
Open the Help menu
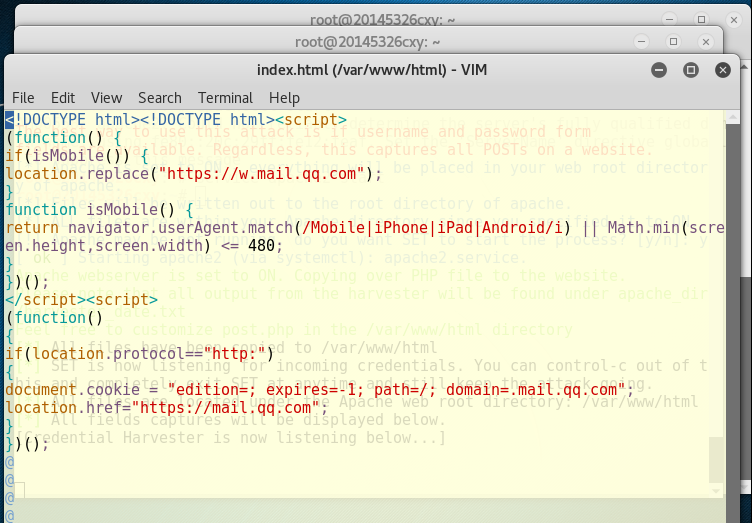click(284, 98)
